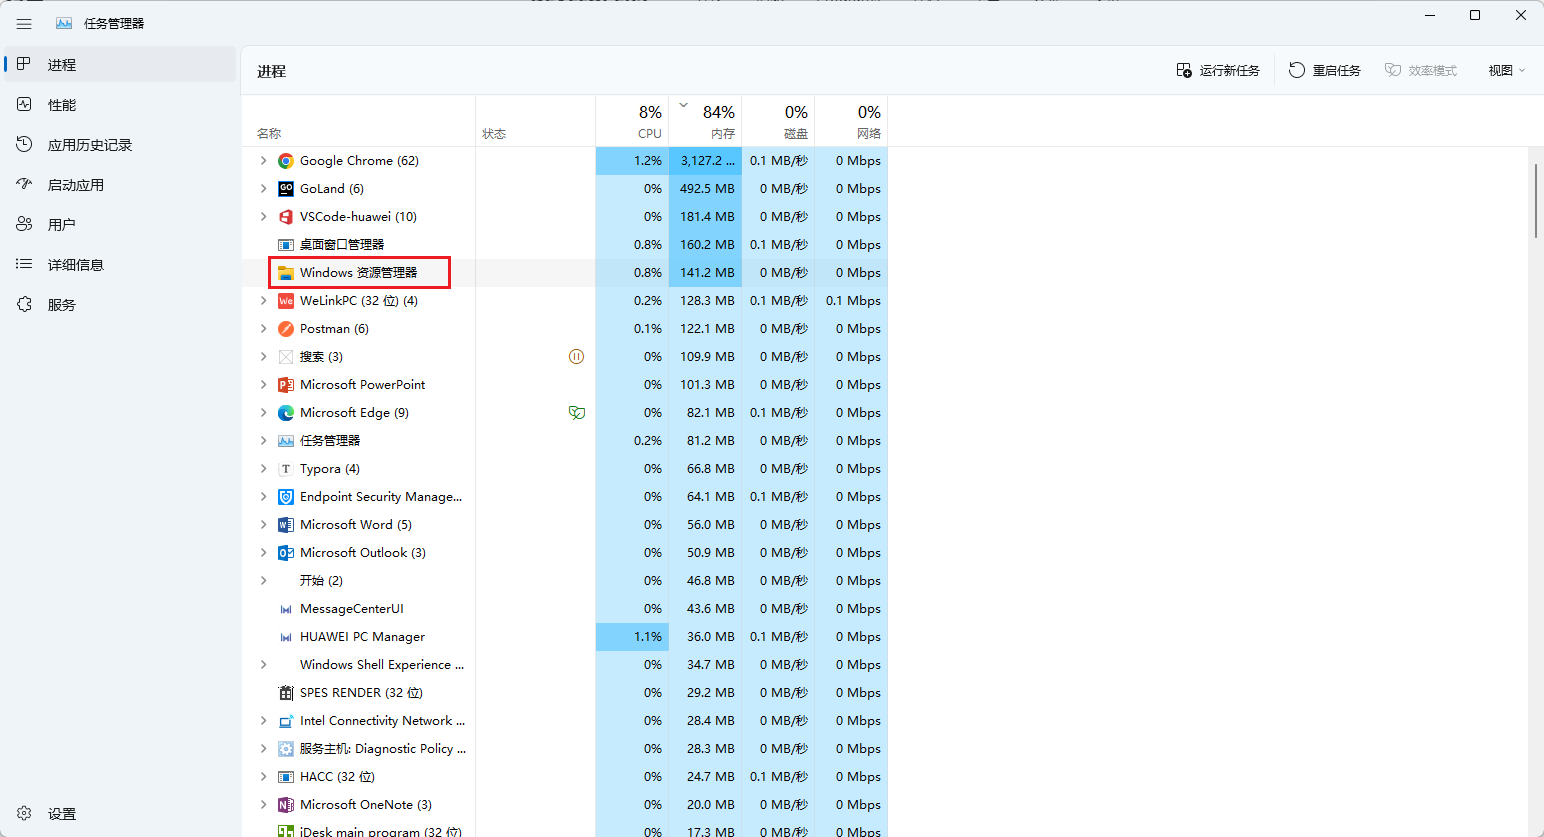
Task: Open the 启动应用 page
Action: tap(120, 185)
